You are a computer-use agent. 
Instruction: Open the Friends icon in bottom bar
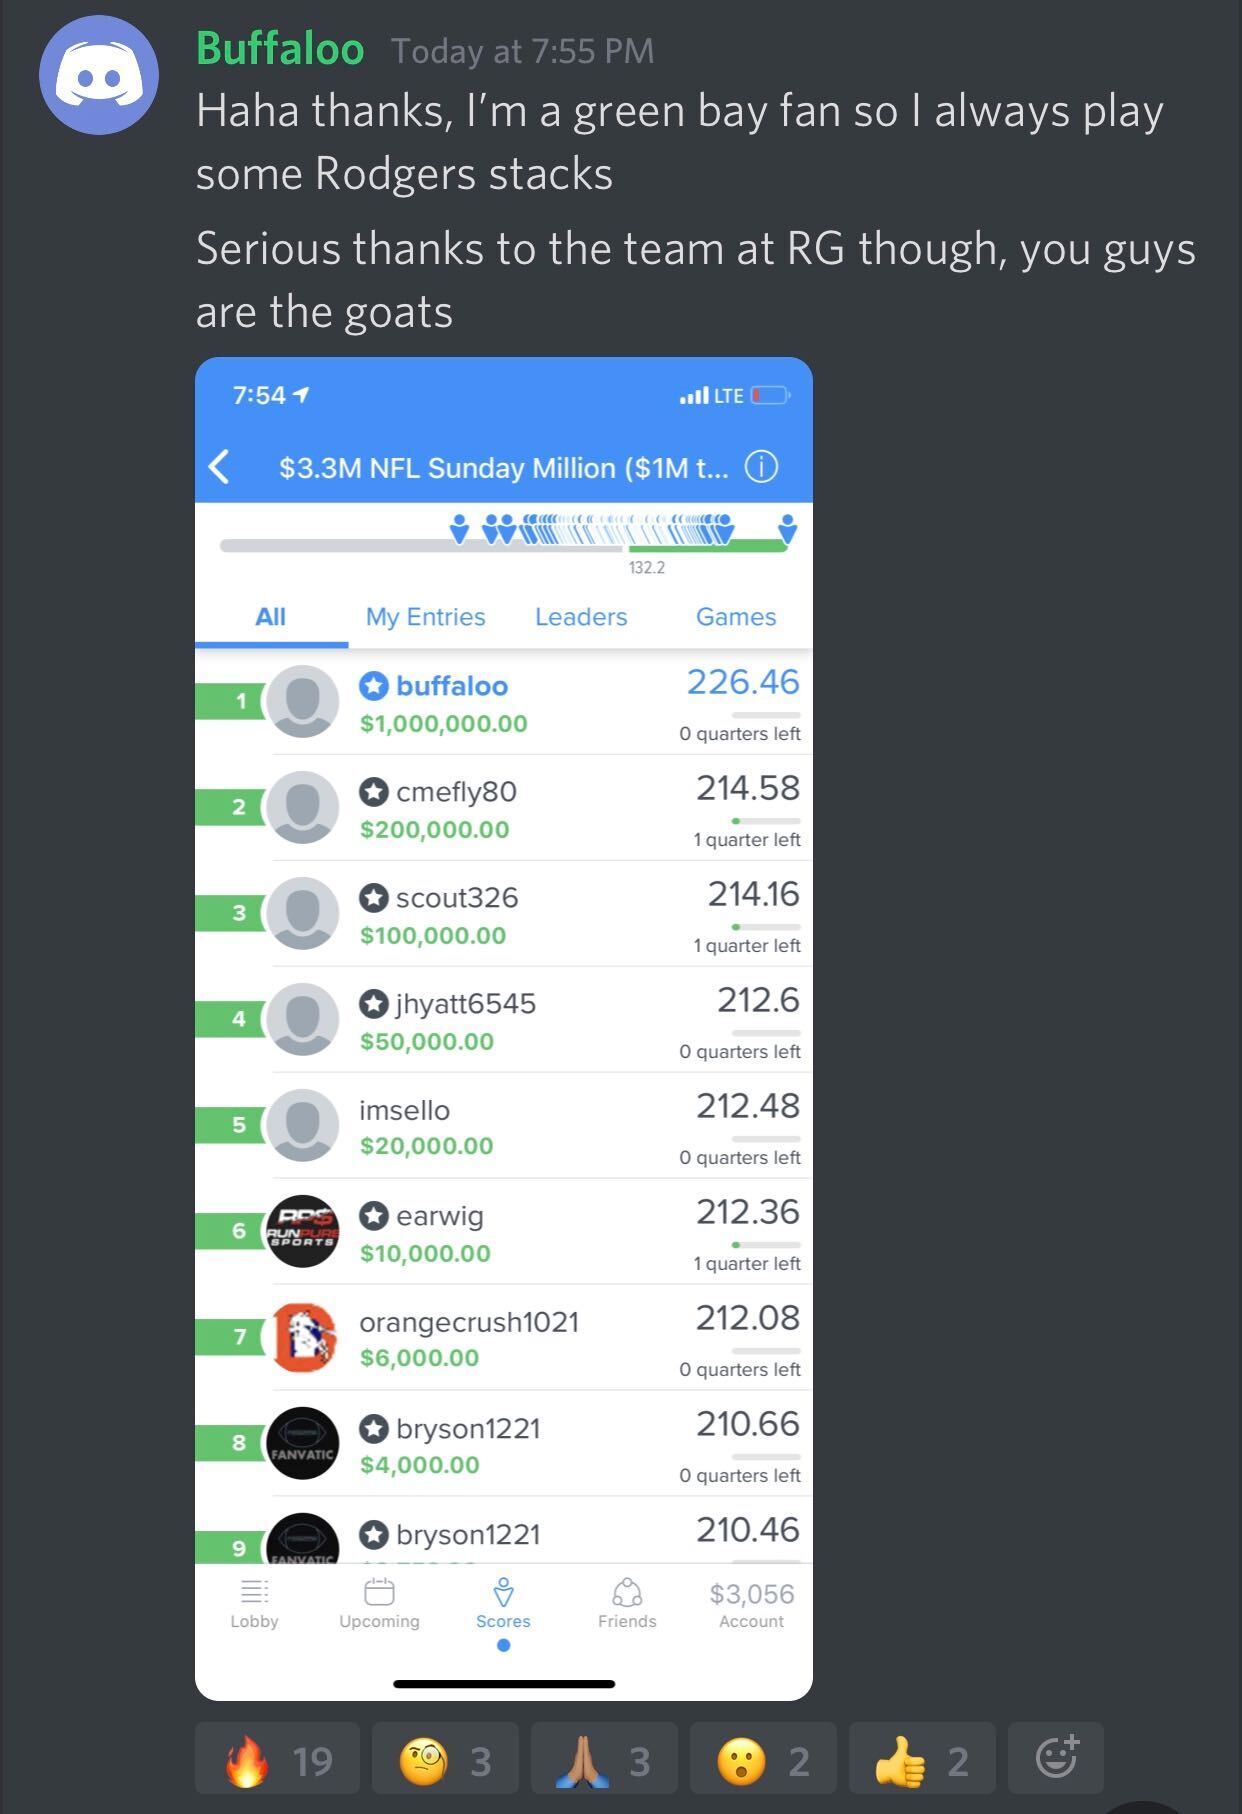(627, 1591)
